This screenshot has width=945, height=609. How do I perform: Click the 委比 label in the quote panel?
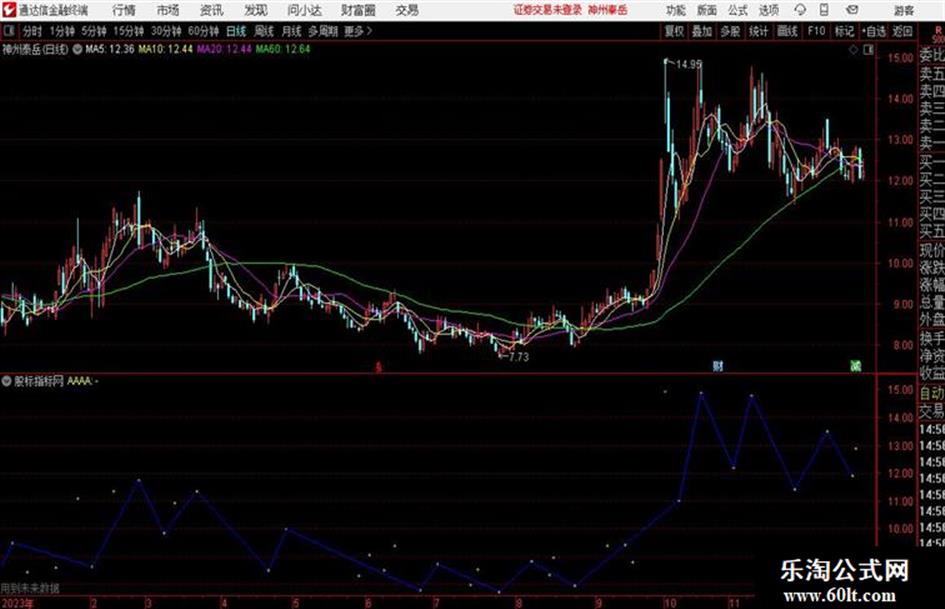tap(932, 56)
